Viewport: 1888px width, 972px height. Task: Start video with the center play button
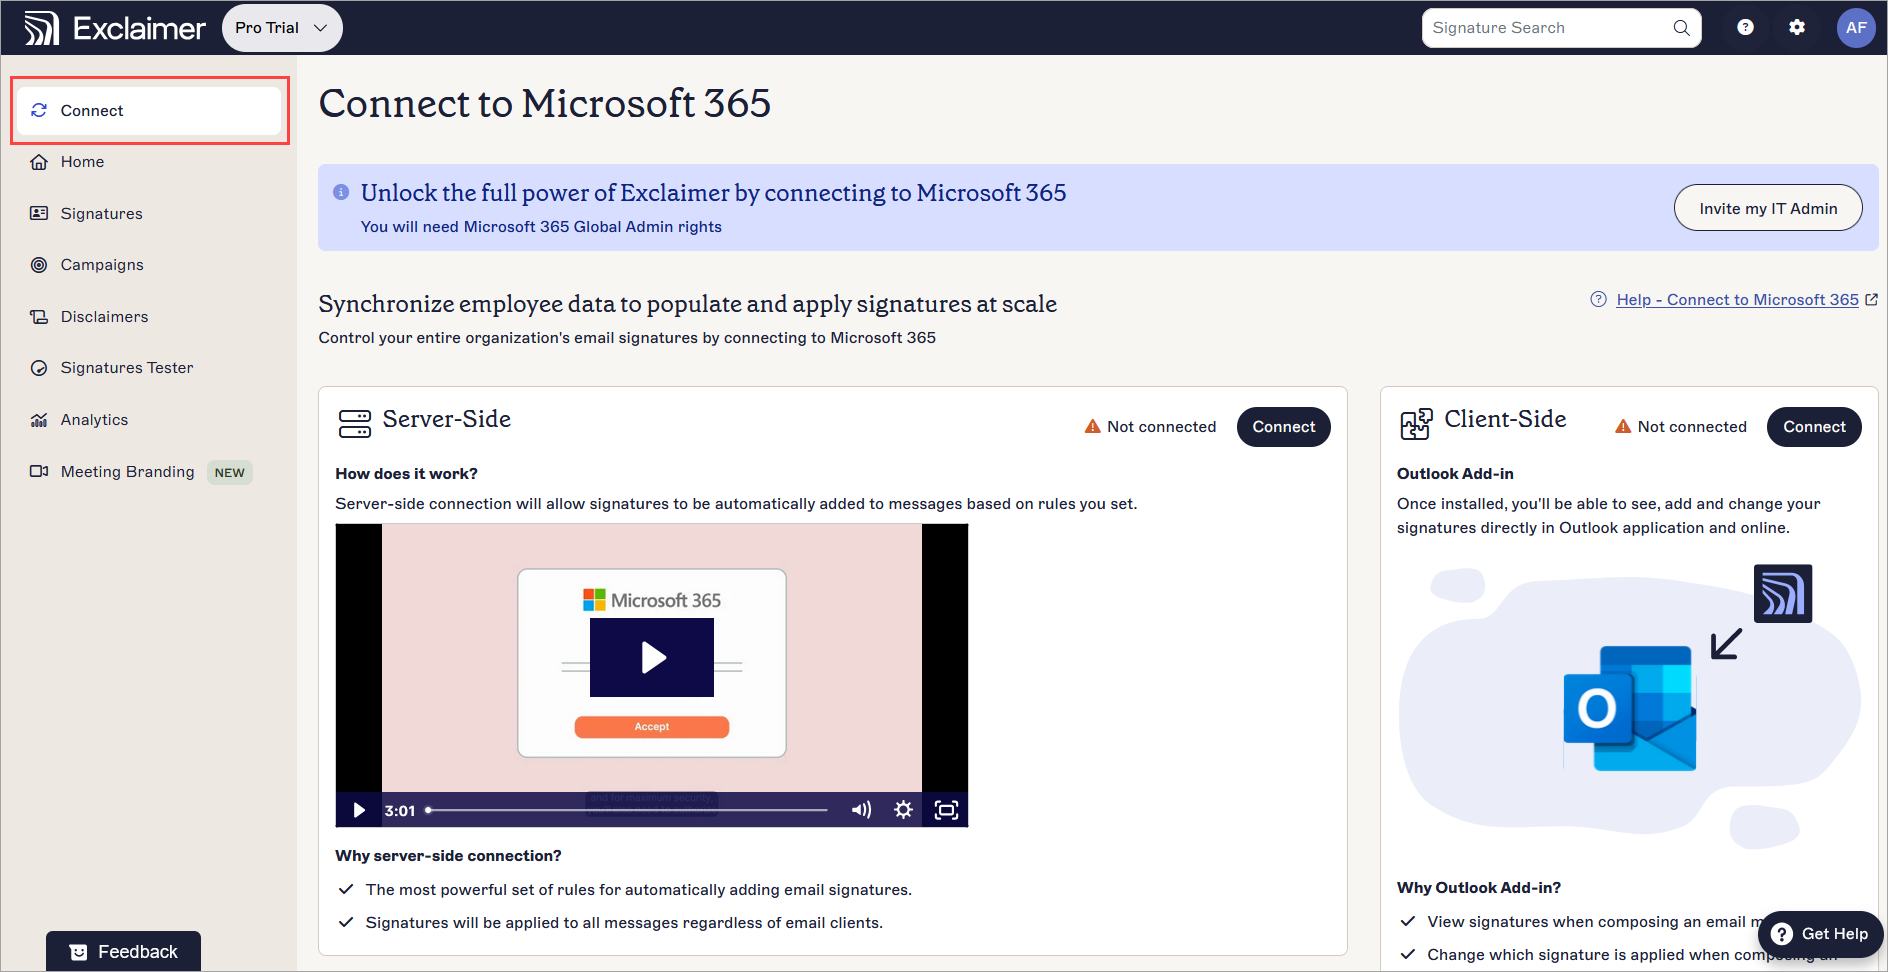tap(652, 657)
